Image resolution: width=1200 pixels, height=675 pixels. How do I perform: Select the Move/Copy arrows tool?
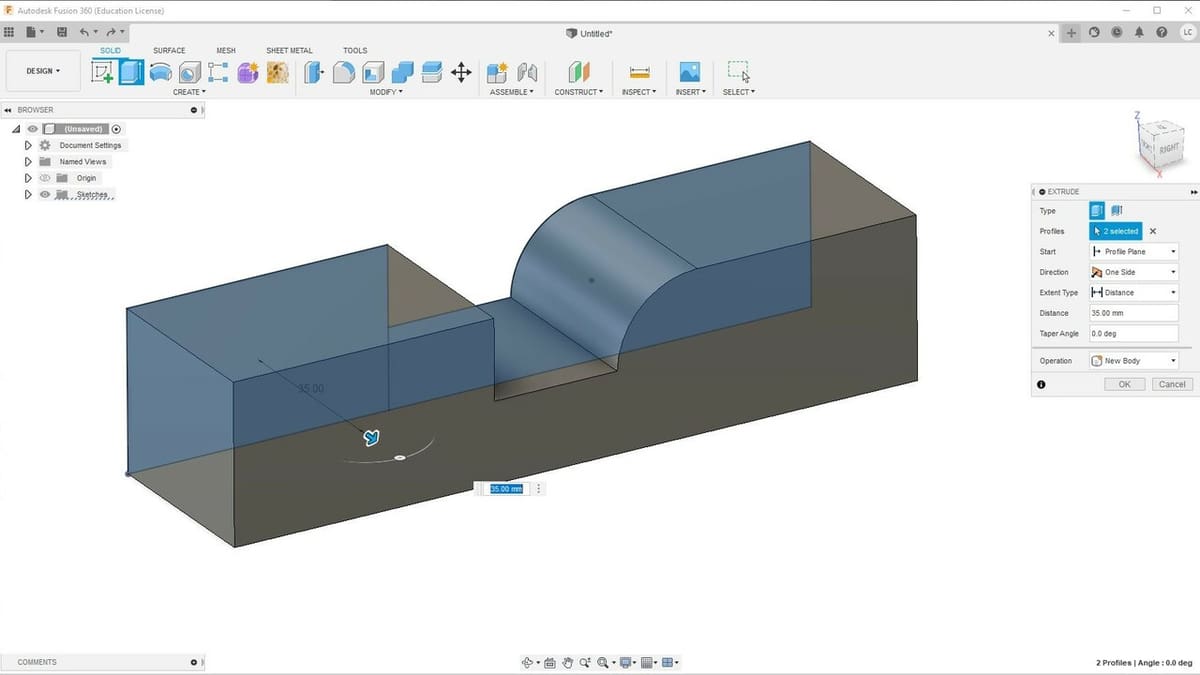tap(461, 72)
